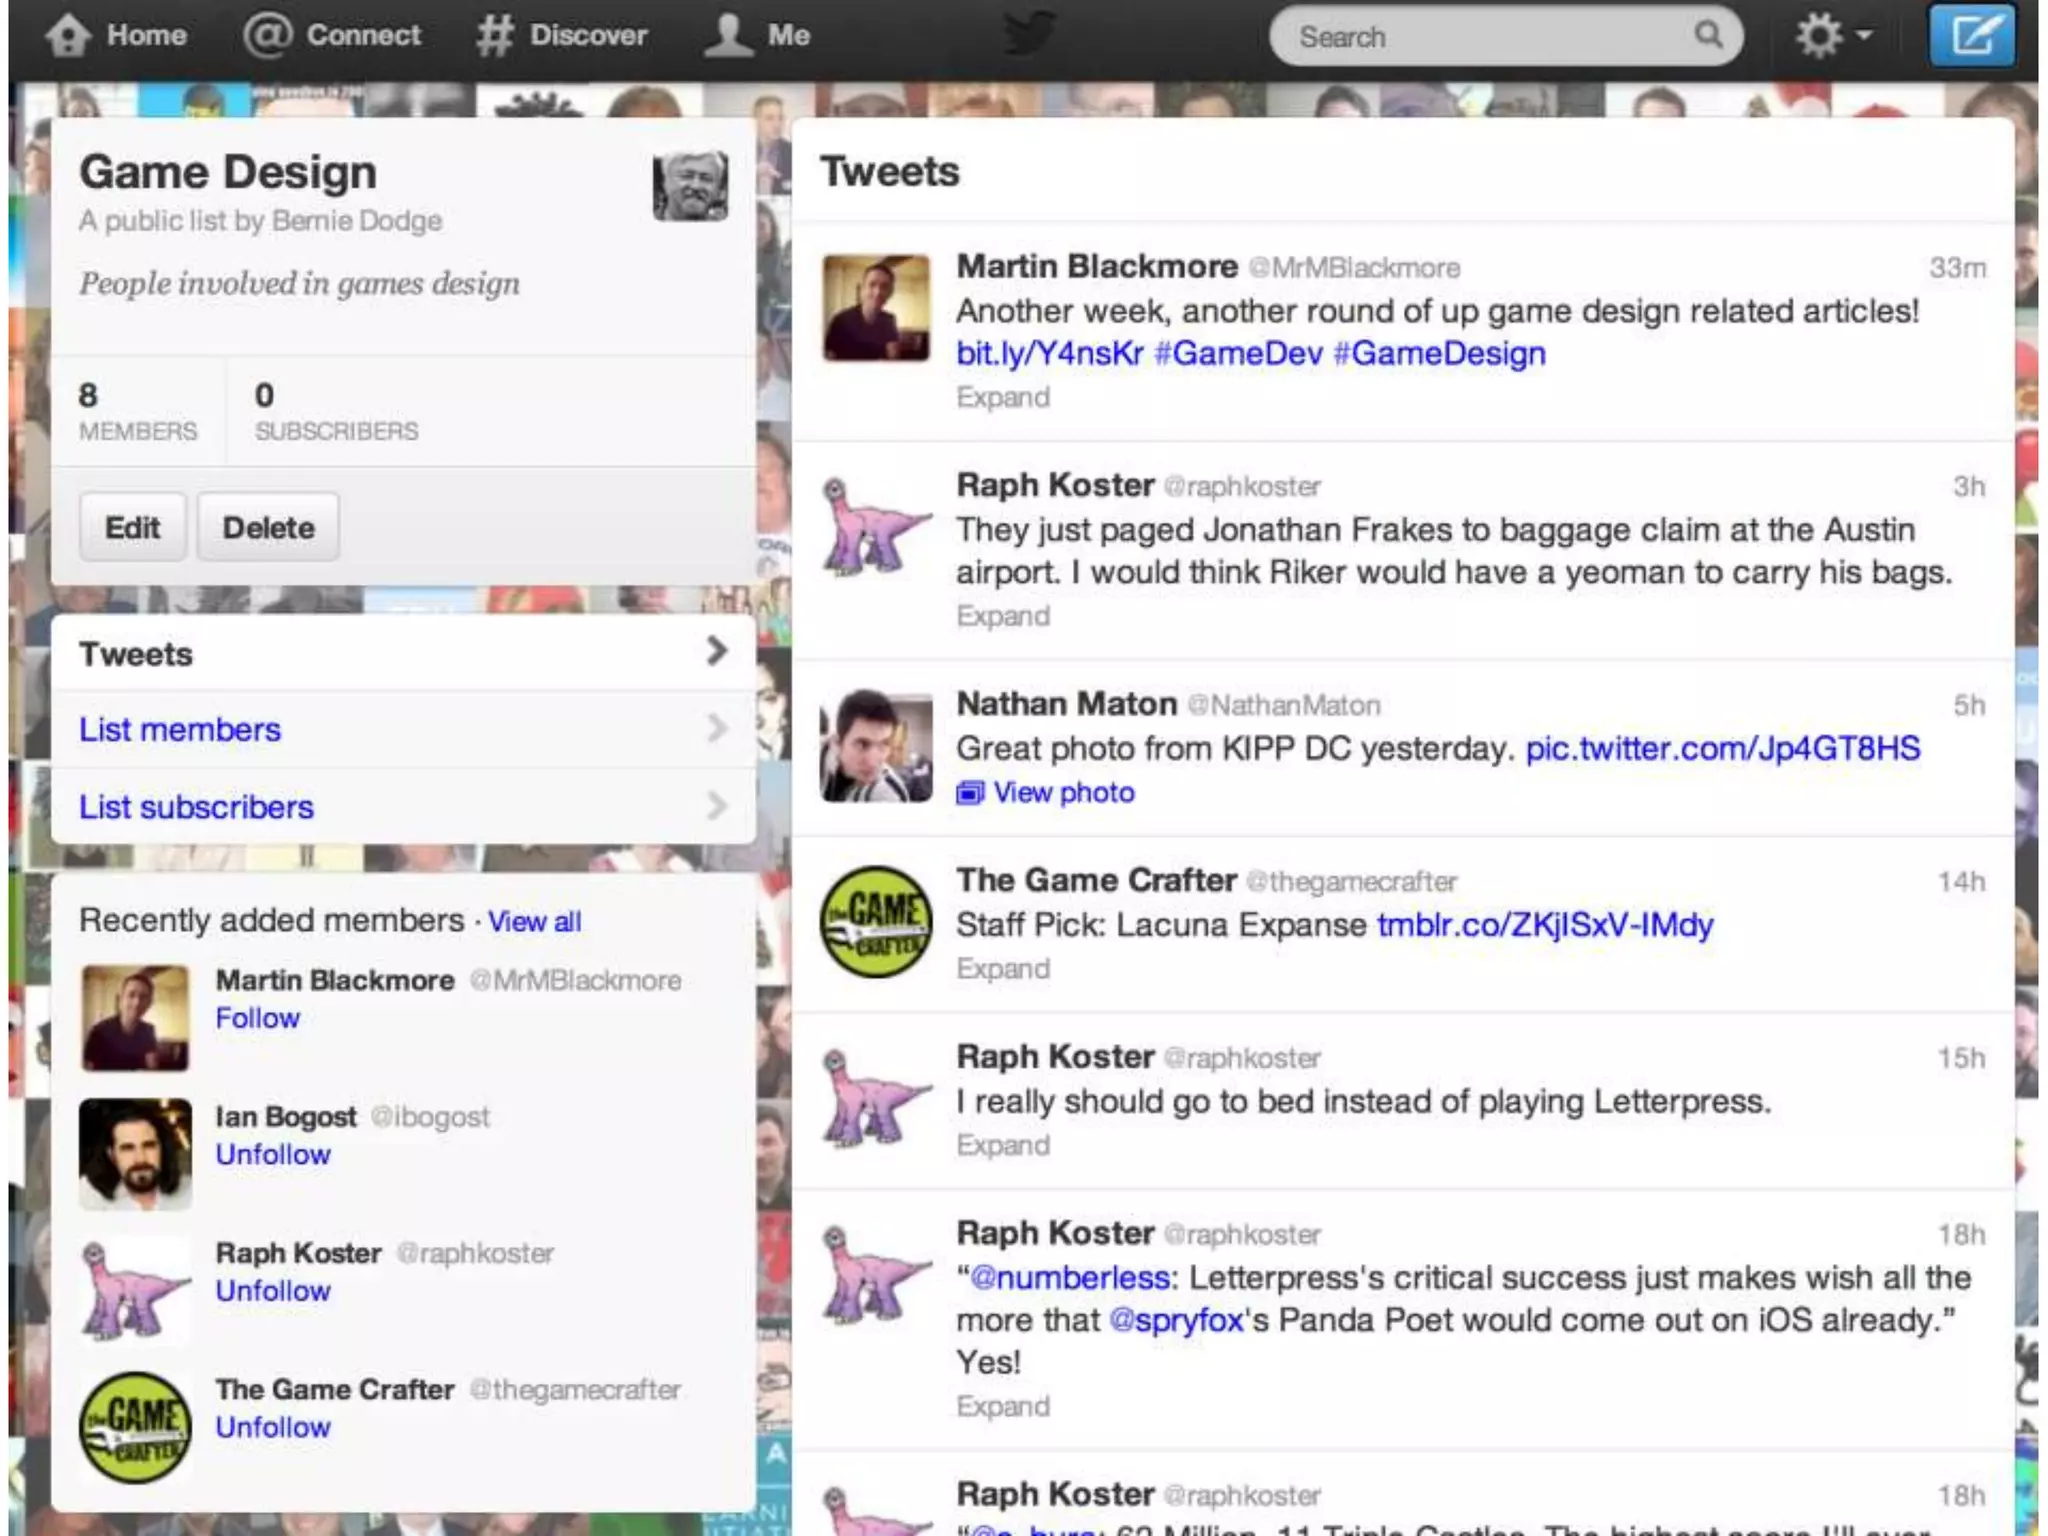Click the 33m timestamp
The height and width of the screenshot is (1536, 2048).
(1957, 268)
